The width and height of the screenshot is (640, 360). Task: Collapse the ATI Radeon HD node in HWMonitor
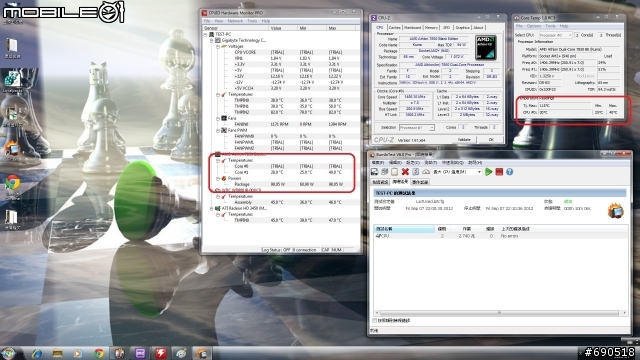pos(212,209)
